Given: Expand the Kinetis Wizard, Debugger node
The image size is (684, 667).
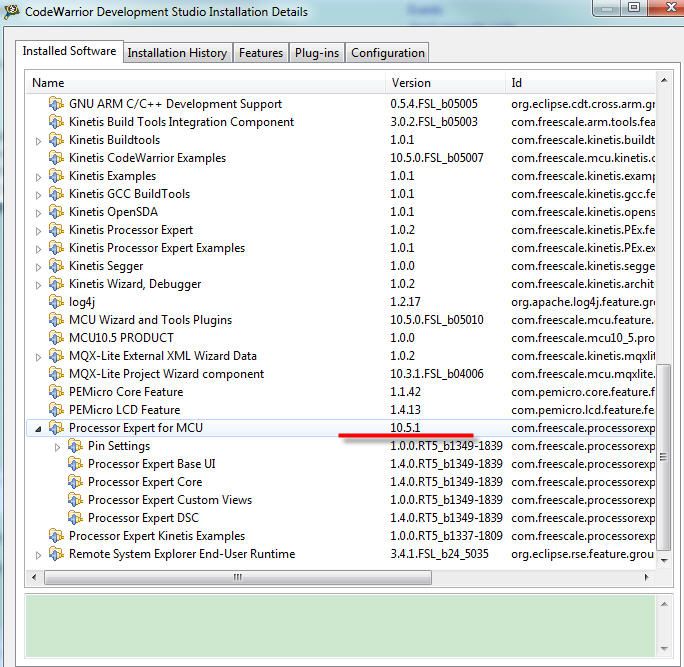Looking at the screenshot, I should (38, 285).
